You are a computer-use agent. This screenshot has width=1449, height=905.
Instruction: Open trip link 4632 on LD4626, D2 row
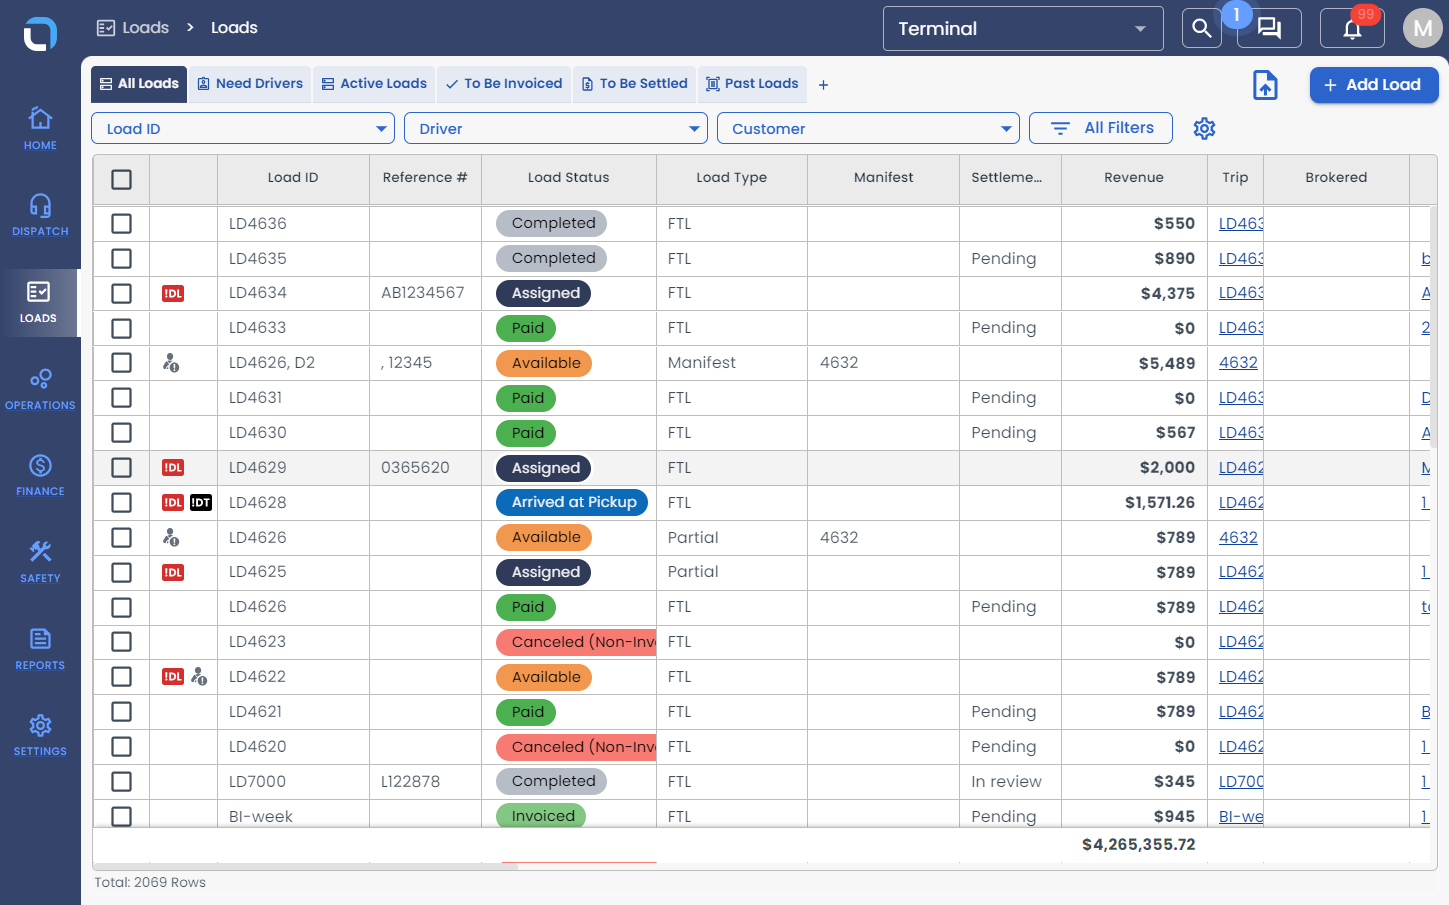tap(1238, 363)
